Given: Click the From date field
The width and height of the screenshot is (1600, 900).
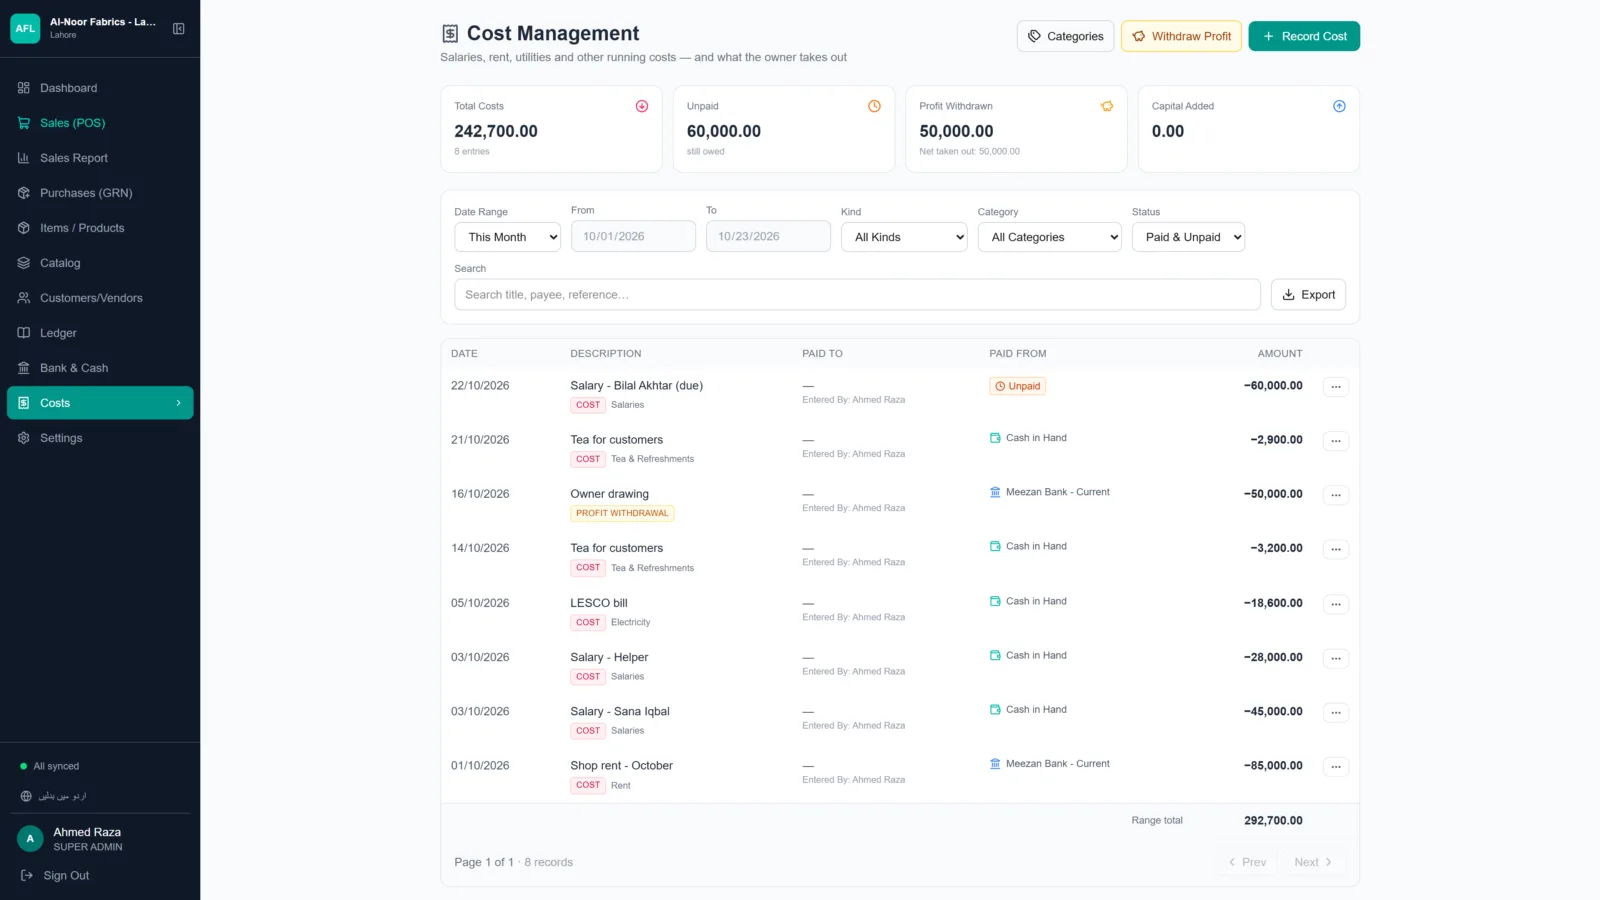Looking at the screenshot, I should pos(633,236).
